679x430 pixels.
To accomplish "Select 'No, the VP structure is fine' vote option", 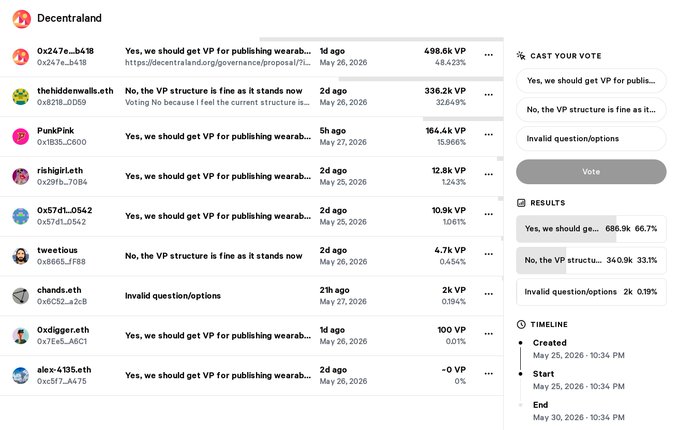I will [x=591, y=110].
